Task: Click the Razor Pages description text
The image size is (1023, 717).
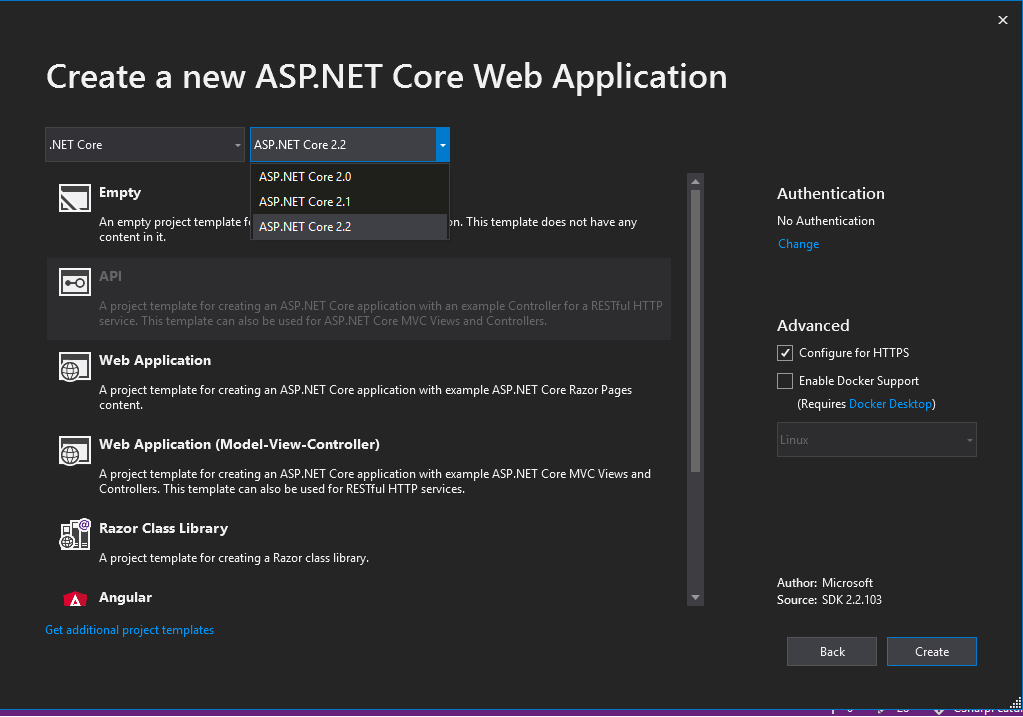Action: pyautogui.click(x=366, y=397)
